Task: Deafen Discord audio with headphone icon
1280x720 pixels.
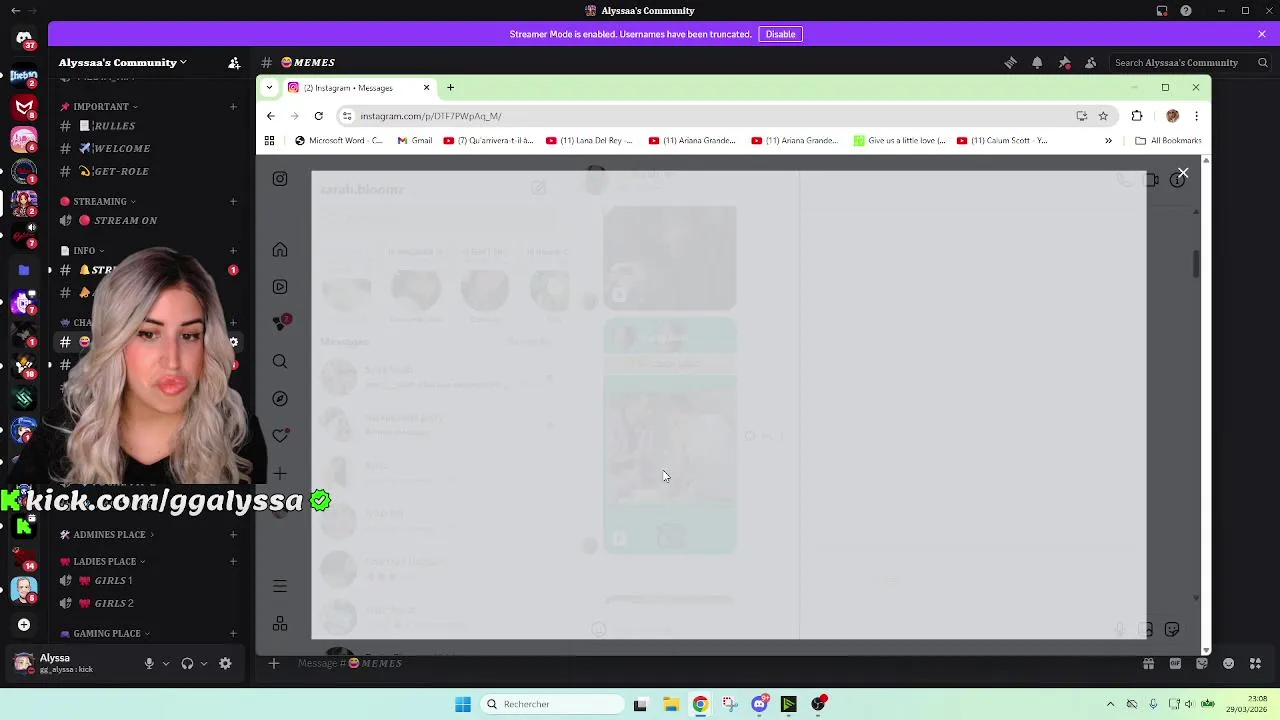Action: (x=187, y=663)
